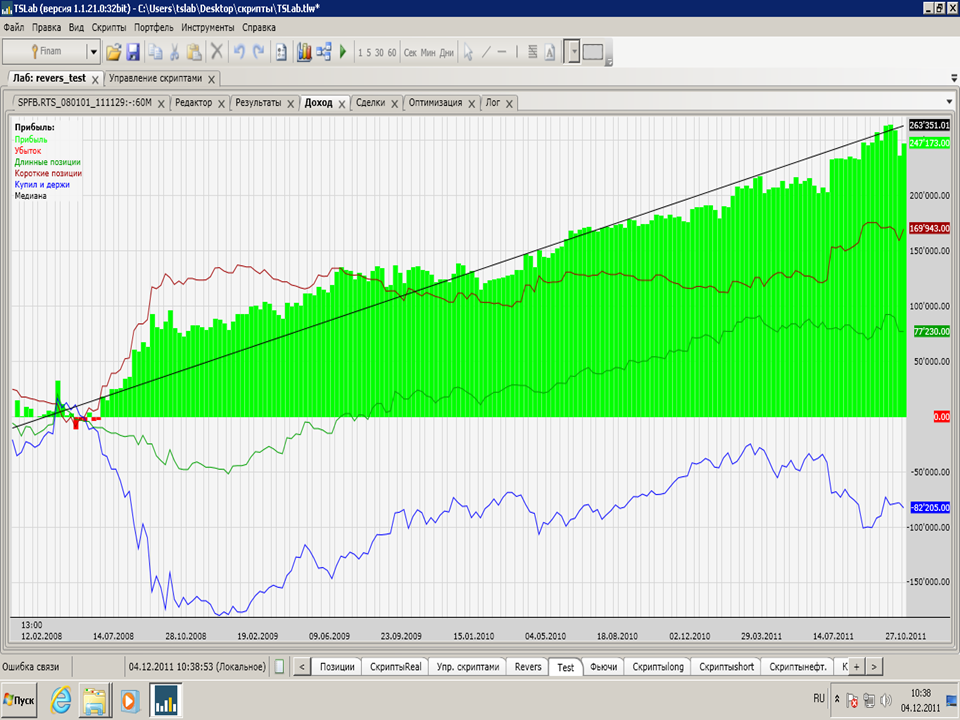This screenshot has height=720, width=960.
Task: Open the color dropdown arrow in toolbar
Action: [574, 52]
